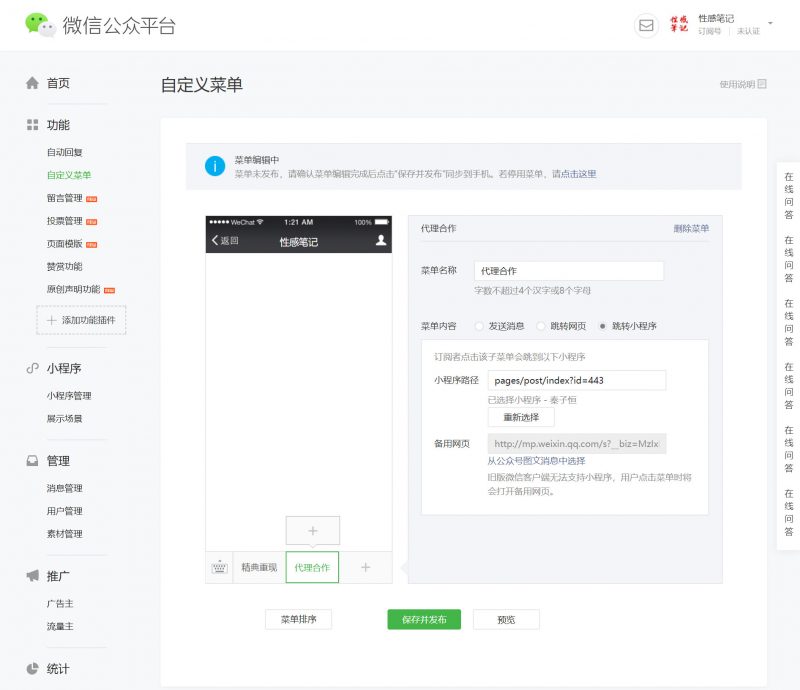Click the 预览 button

(x=506, y=620)
